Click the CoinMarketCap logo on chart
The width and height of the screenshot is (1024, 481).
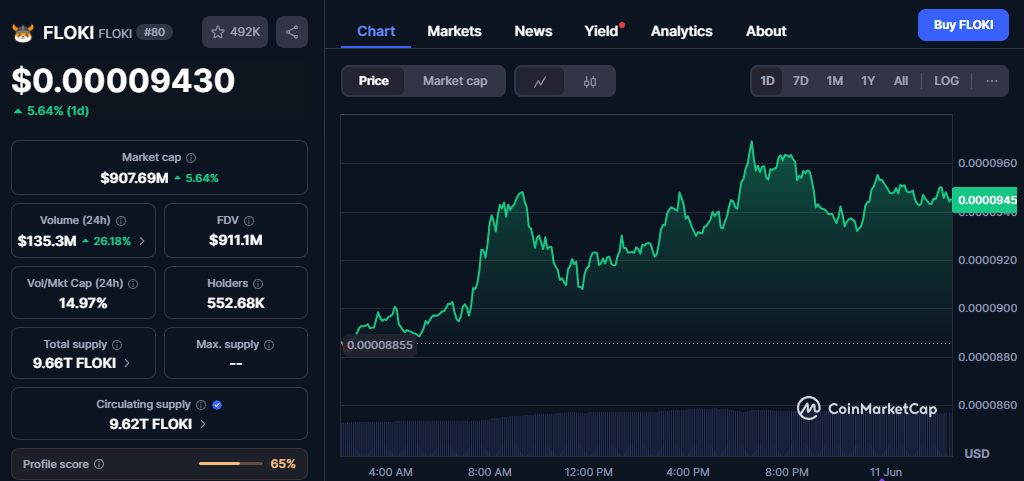tap(867, 409)
